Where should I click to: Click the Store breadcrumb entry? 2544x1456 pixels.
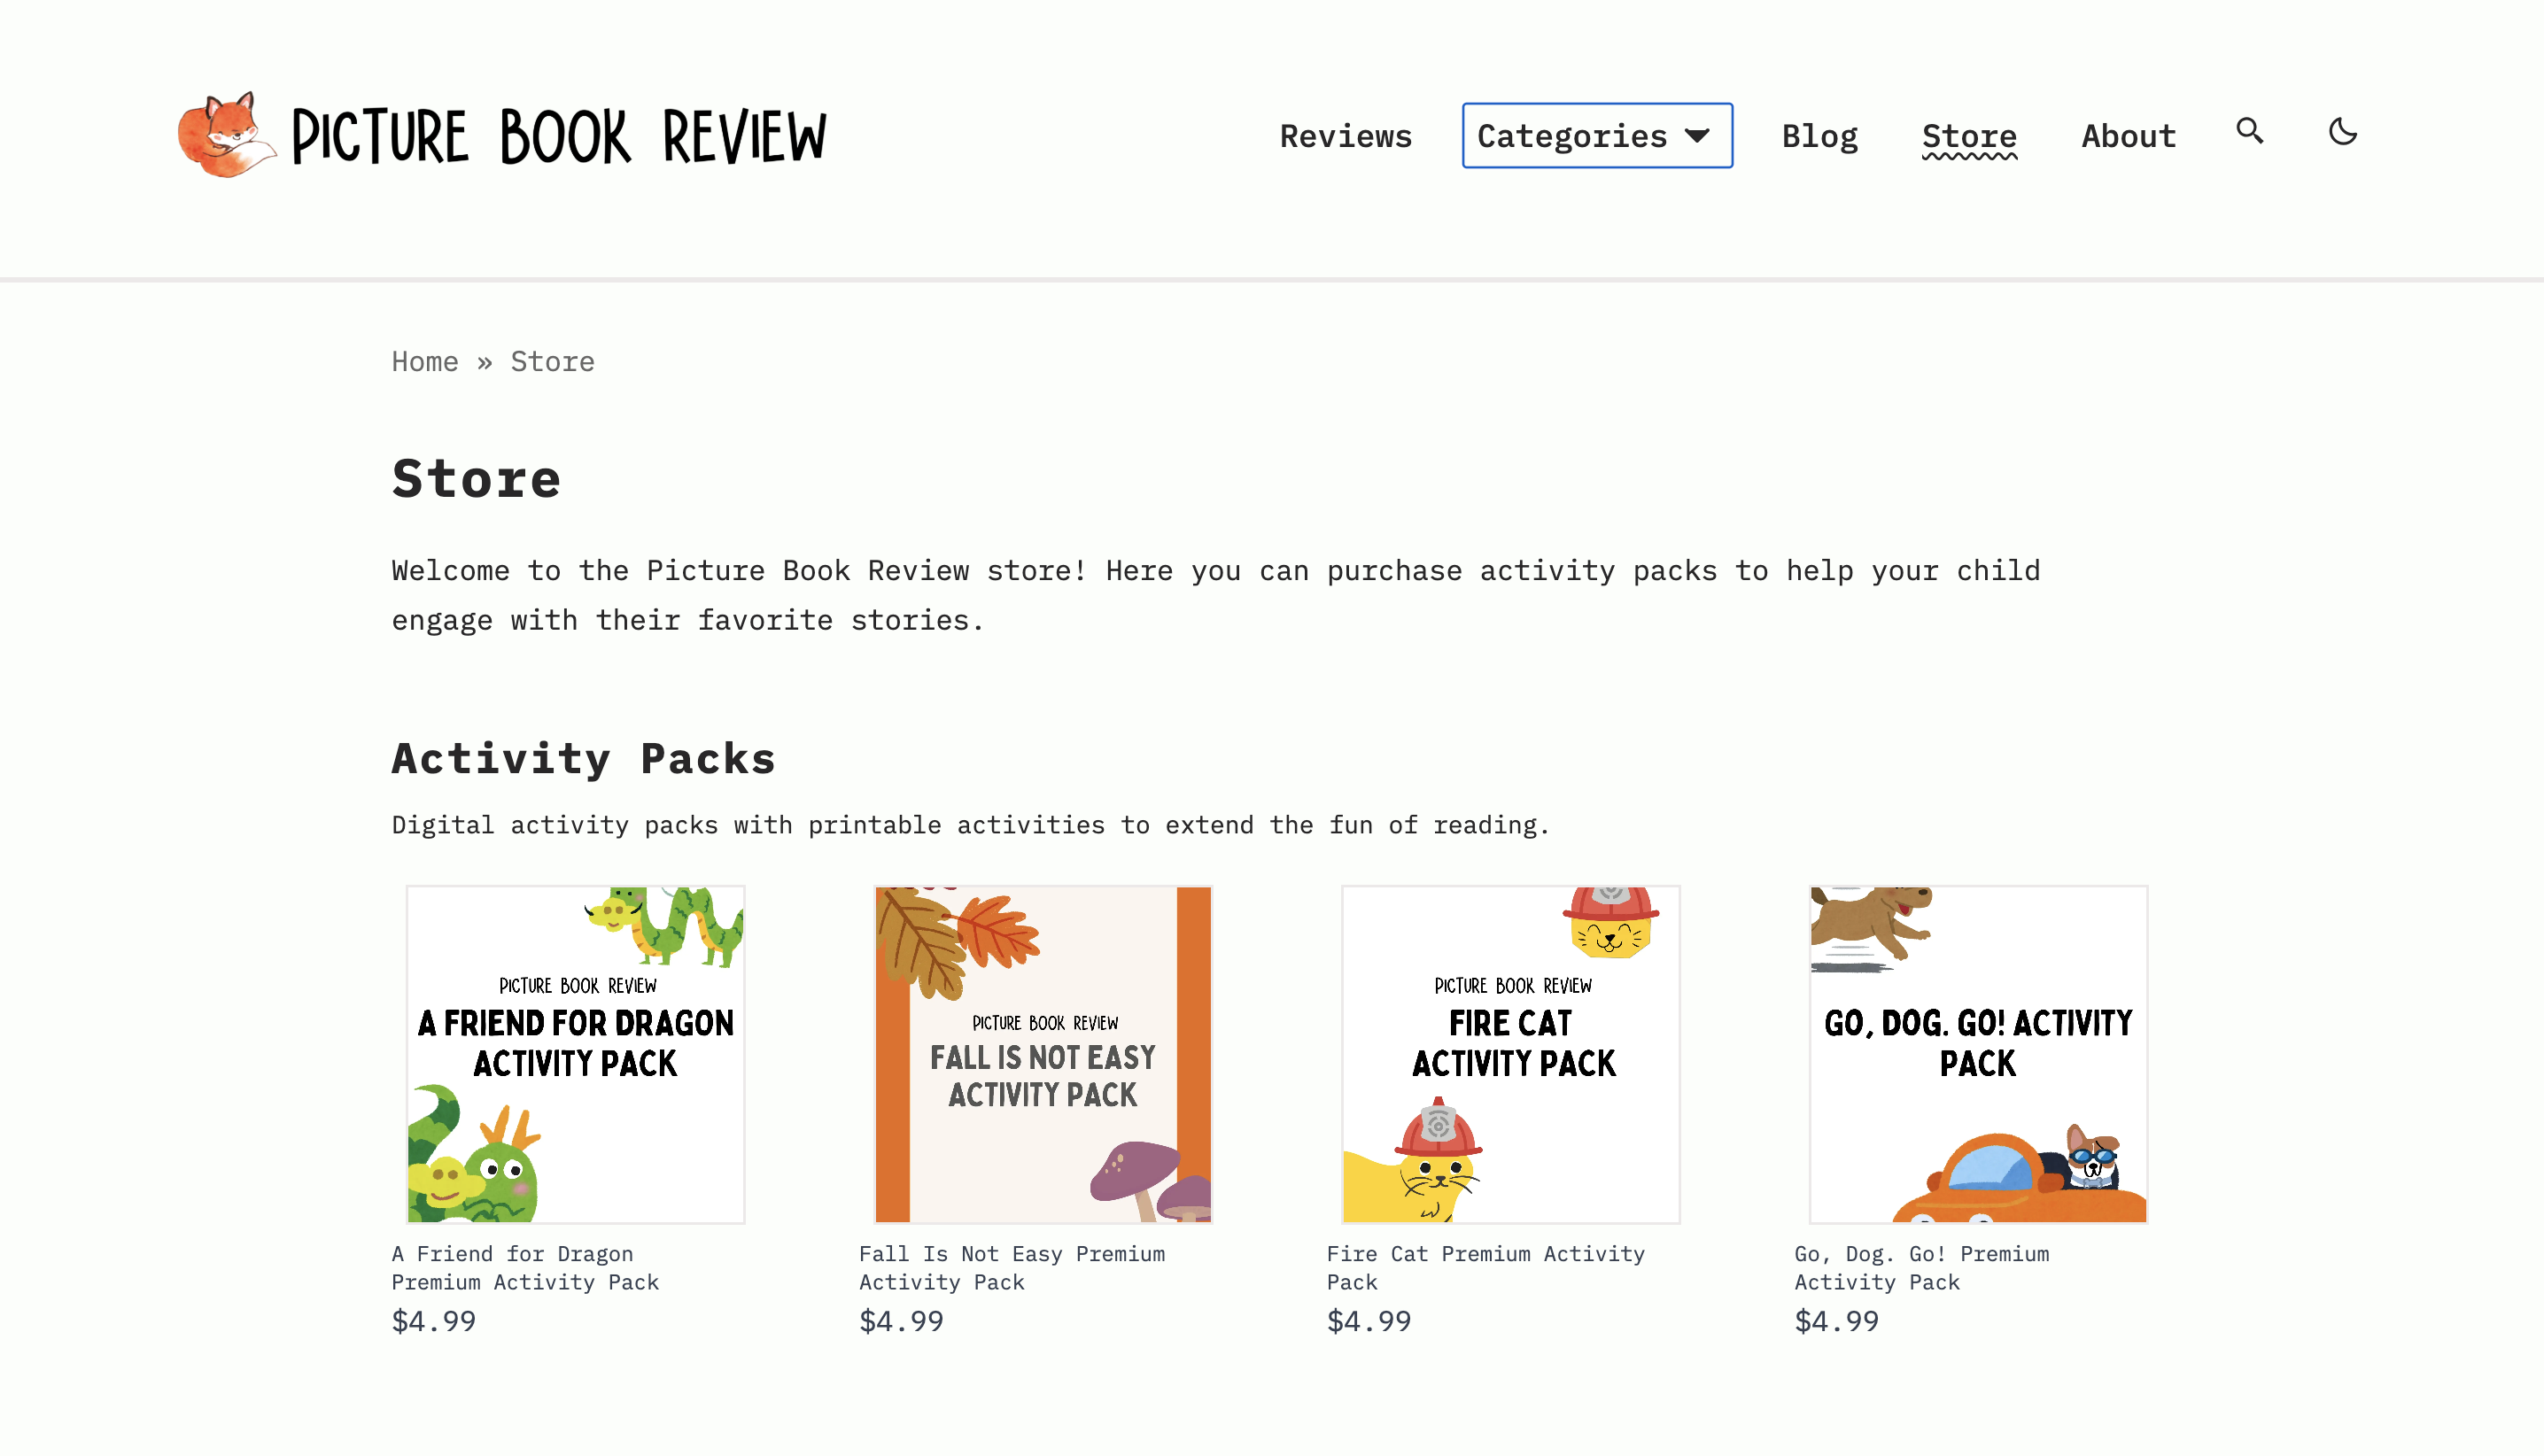pyautogui.click(x=552, y=361)
